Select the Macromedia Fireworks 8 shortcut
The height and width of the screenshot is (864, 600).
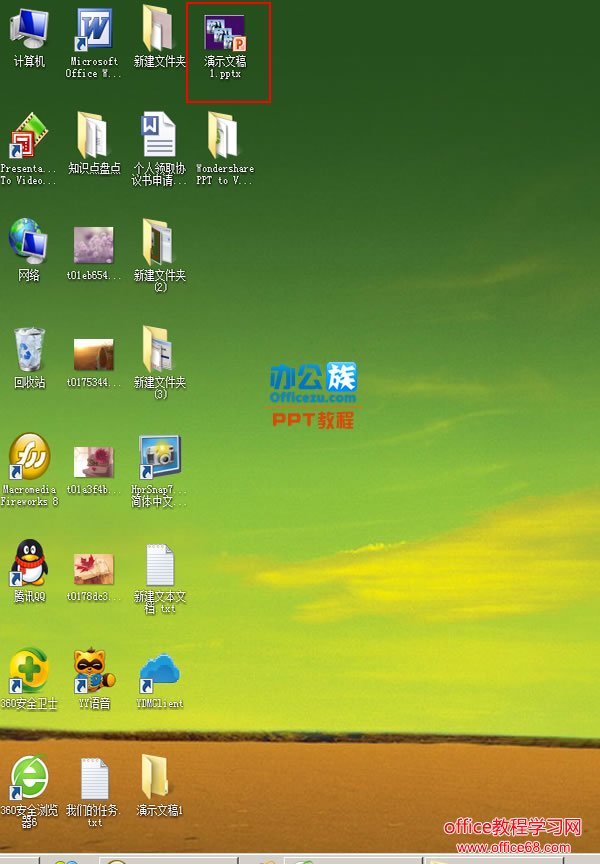tap(29, 458)
